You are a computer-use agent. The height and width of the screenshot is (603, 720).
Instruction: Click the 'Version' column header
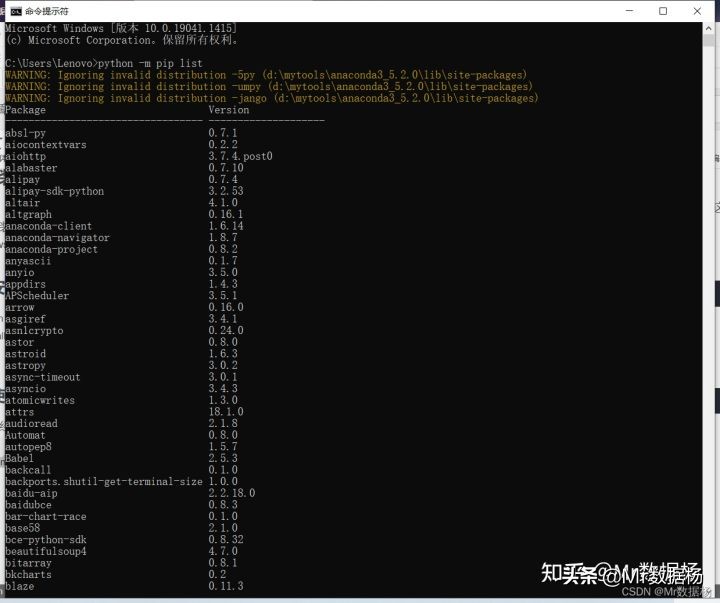[229, 110]
